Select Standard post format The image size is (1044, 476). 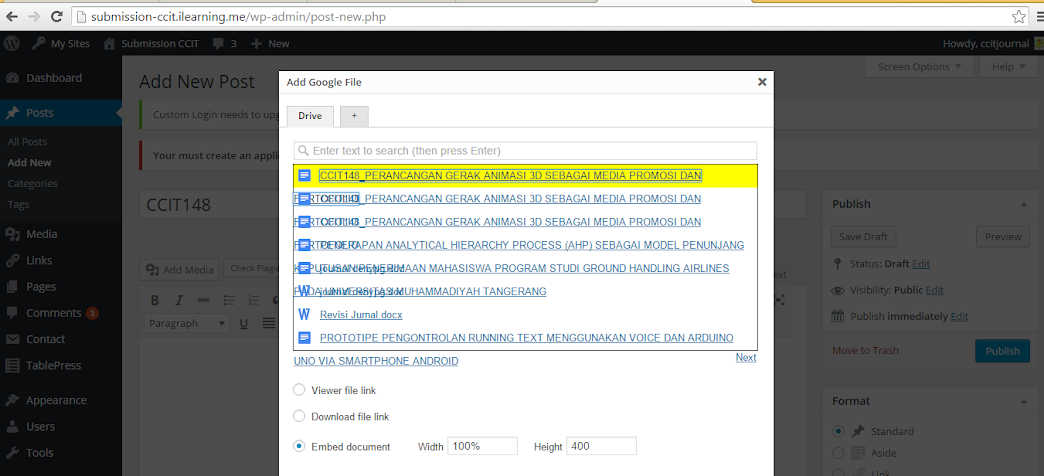coord(839,431)
